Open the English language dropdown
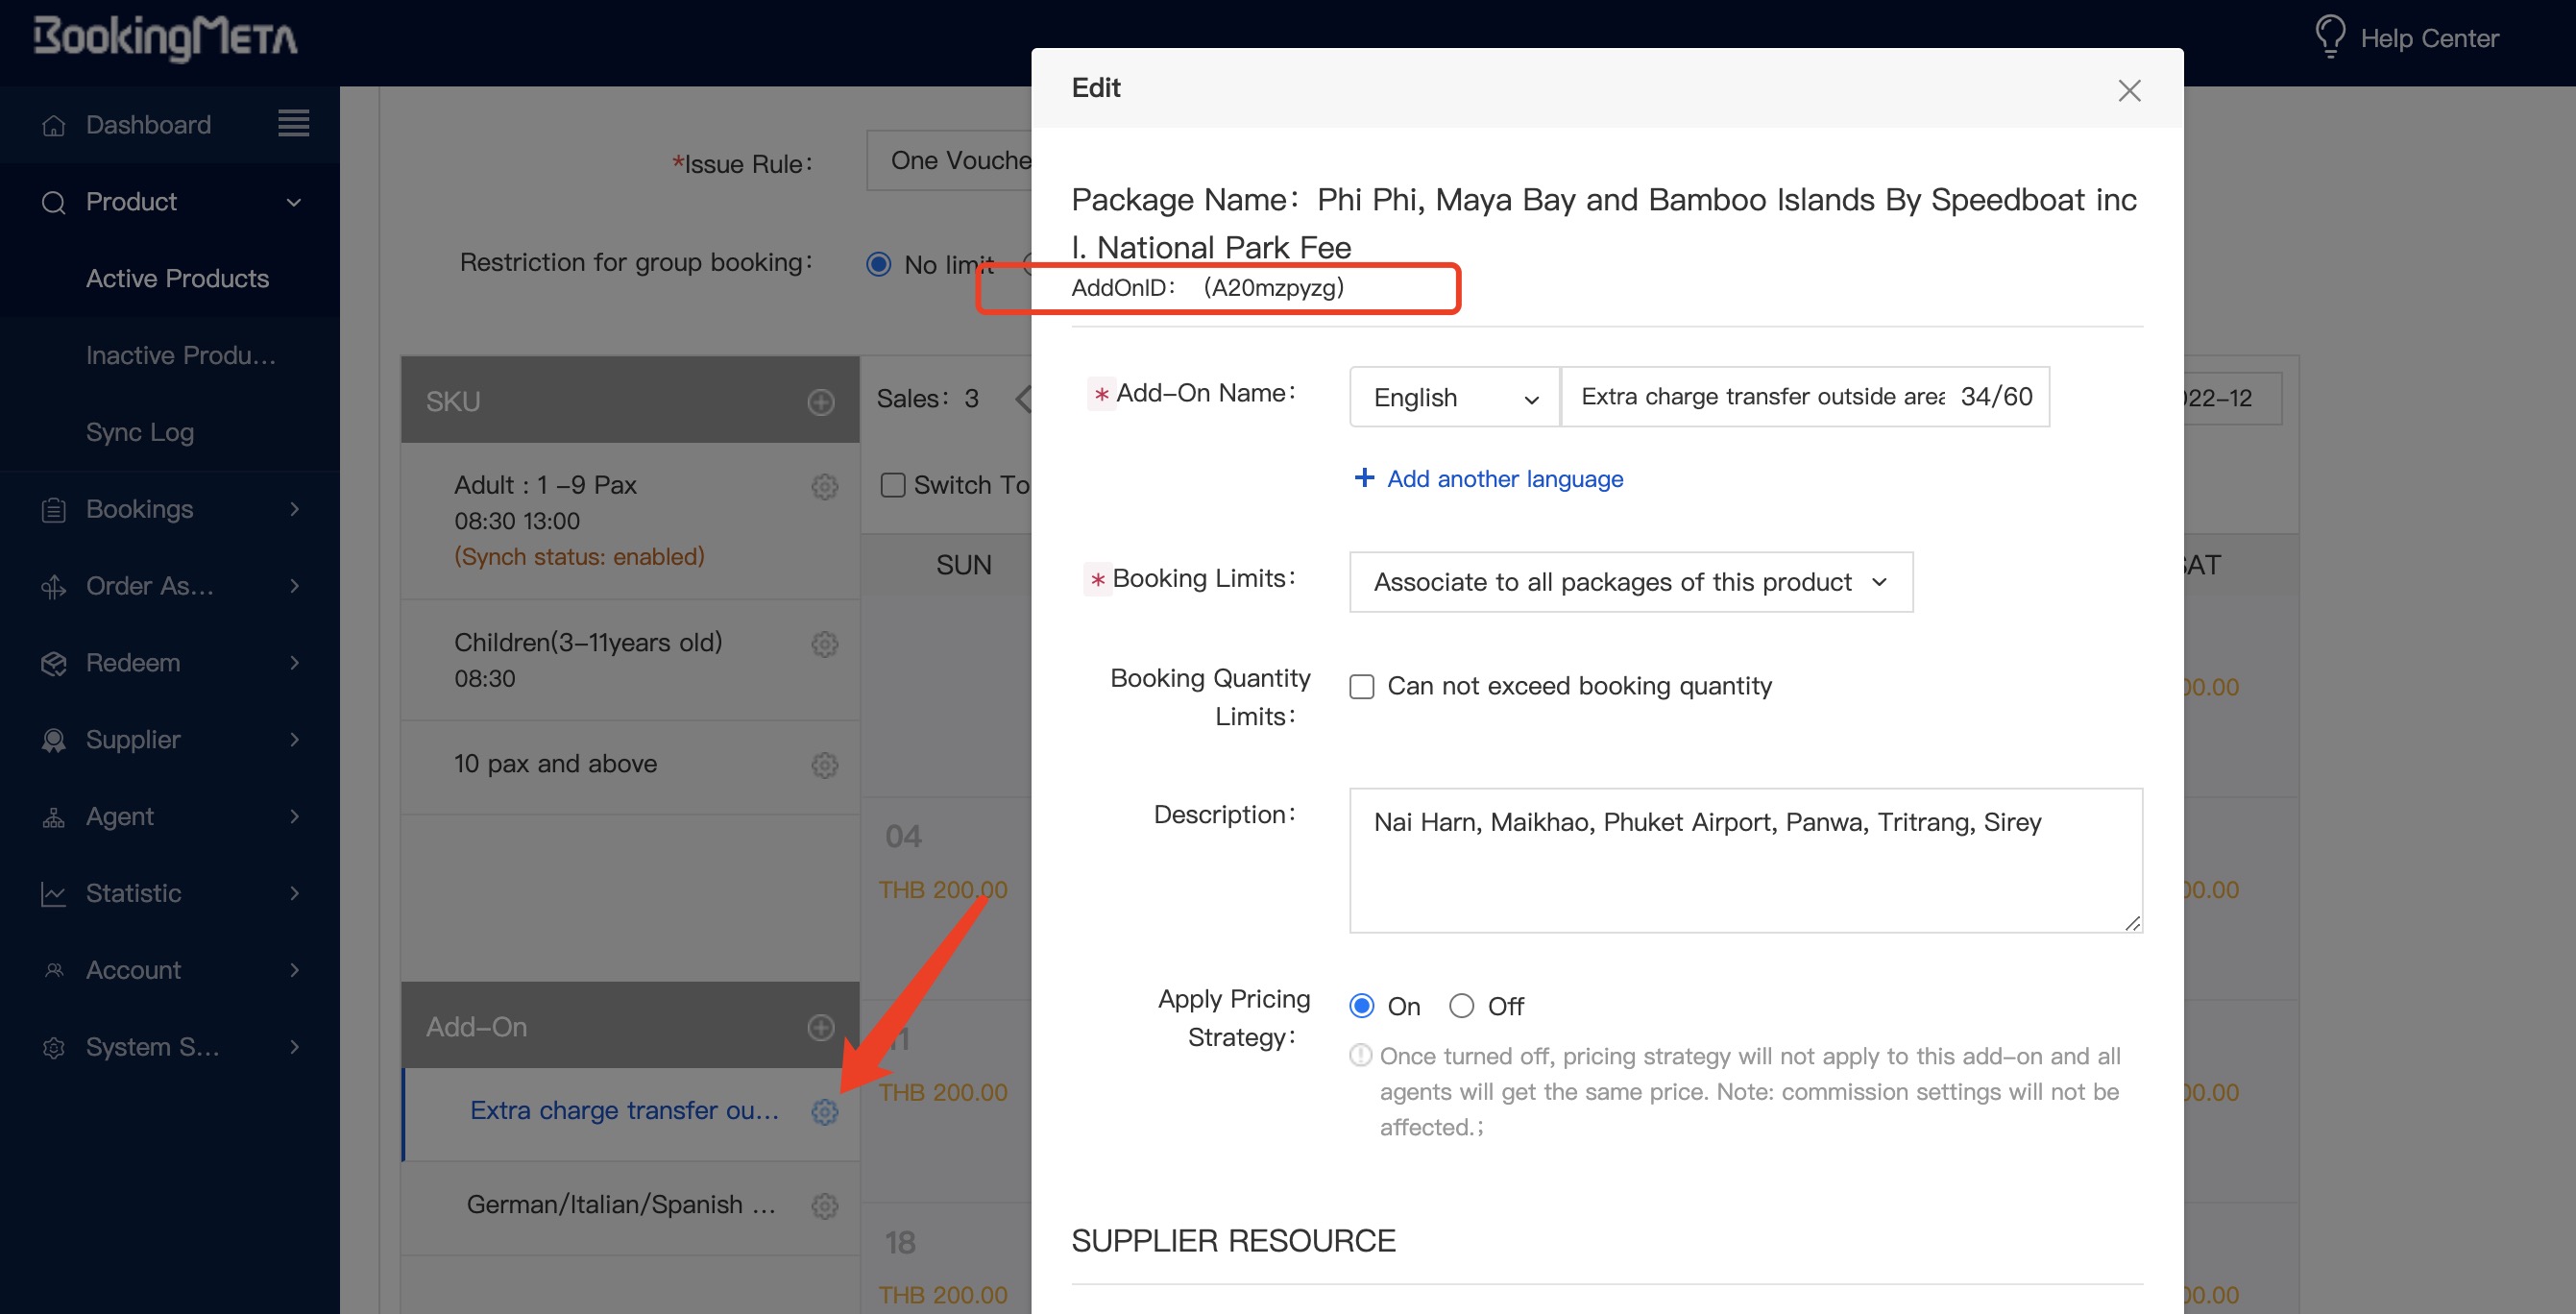The width and height of the screenshot is (2576, 1314). coord(1453,398)
